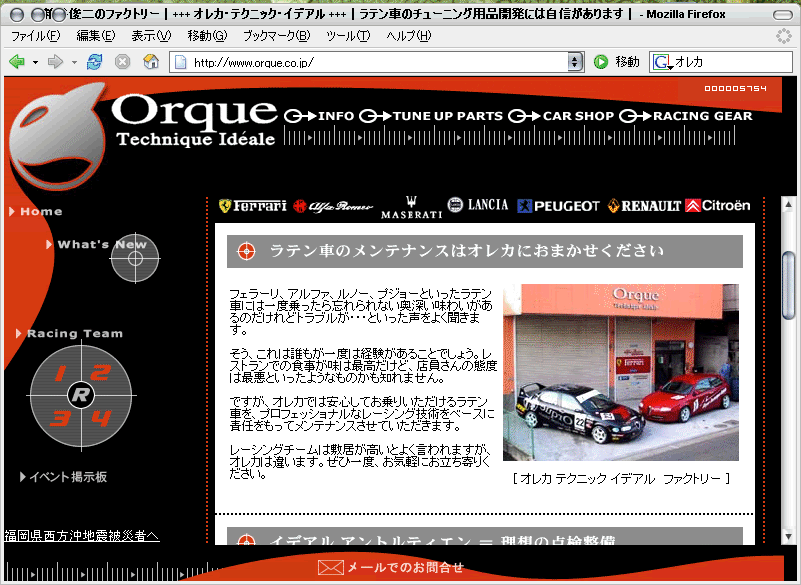Click the ラテン車のメンテナンス section heading

click(x=485, y=251)
